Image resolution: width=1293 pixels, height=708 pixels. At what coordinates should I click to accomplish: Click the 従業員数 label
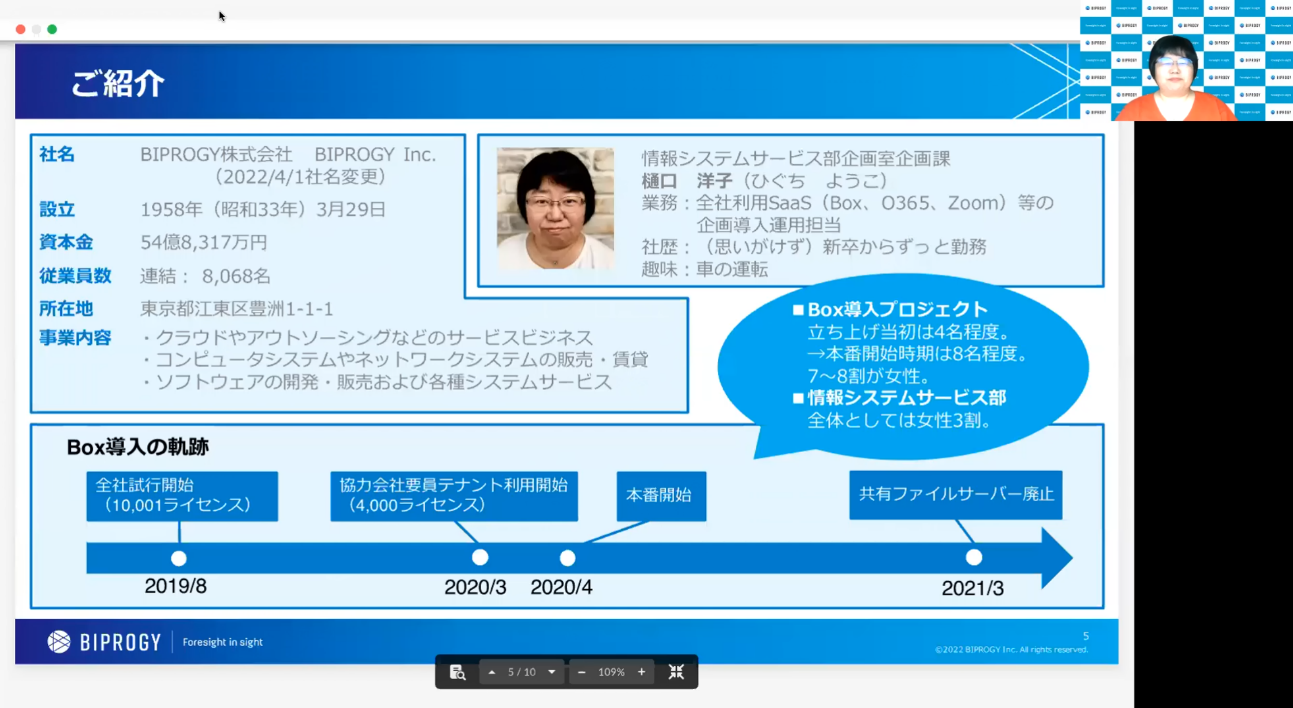[x=75, y=275]
